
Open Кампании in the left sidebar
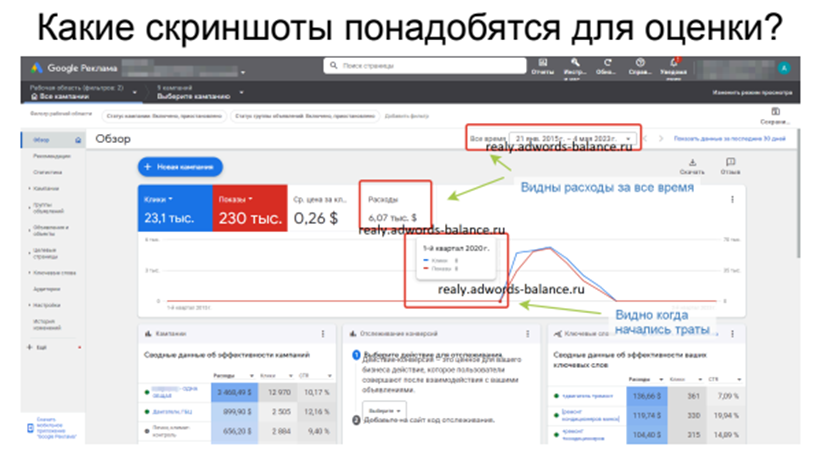46,188
